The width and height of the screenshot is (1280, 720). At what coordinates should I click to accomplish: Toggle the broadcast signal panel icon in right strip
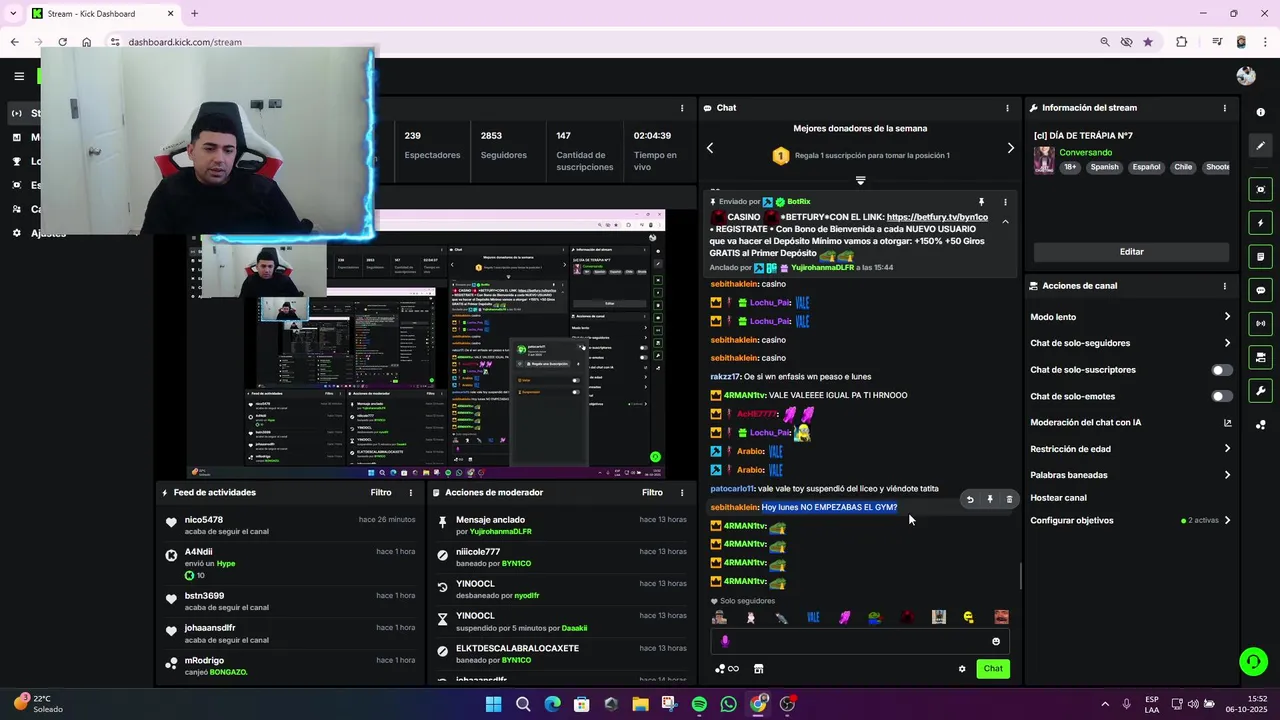[1261, 323]
